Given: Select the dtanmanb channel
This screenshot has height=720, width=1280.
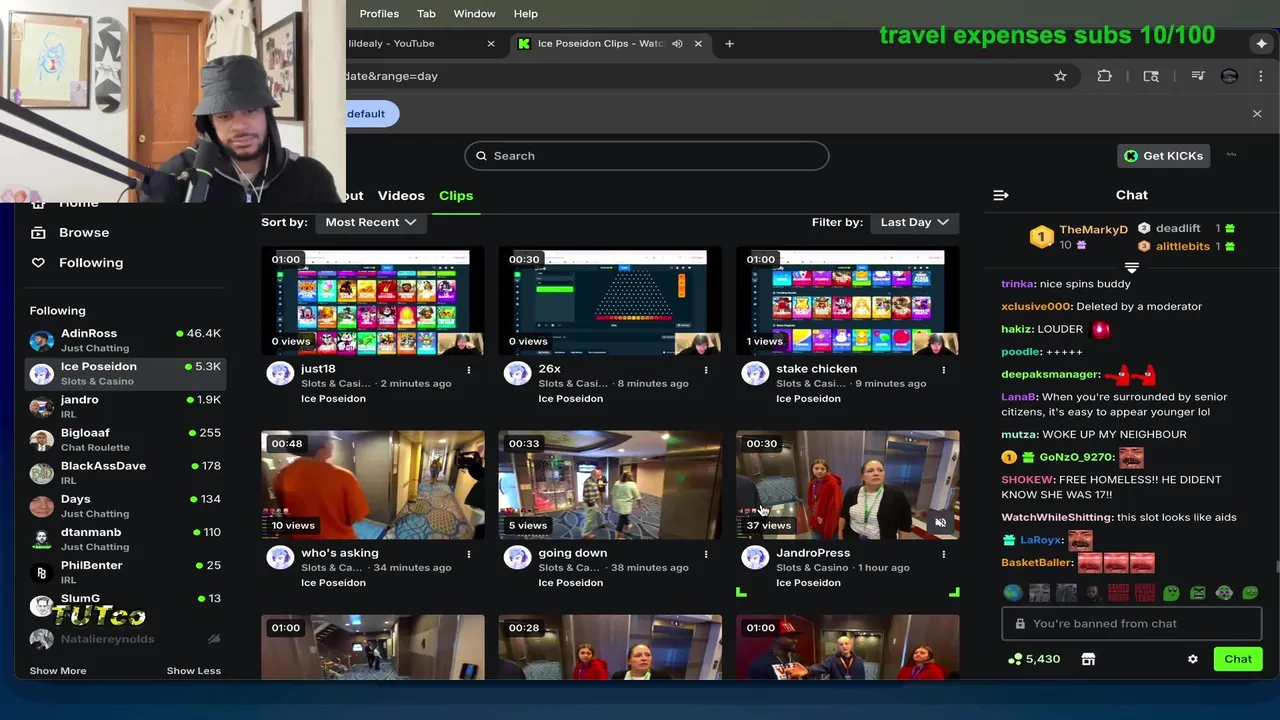Looking at the screenshot, I should pos(127,538).
